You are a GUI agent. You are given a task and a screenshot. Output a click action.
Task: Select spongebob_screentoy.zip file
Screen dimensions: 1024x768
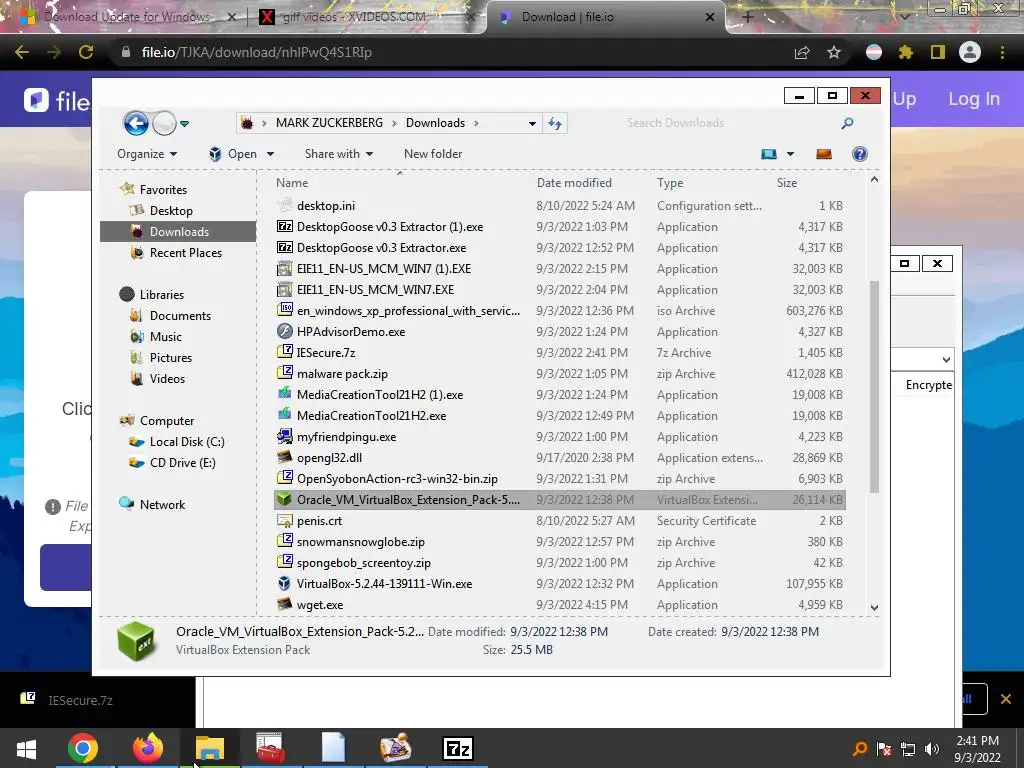(559, 562)
